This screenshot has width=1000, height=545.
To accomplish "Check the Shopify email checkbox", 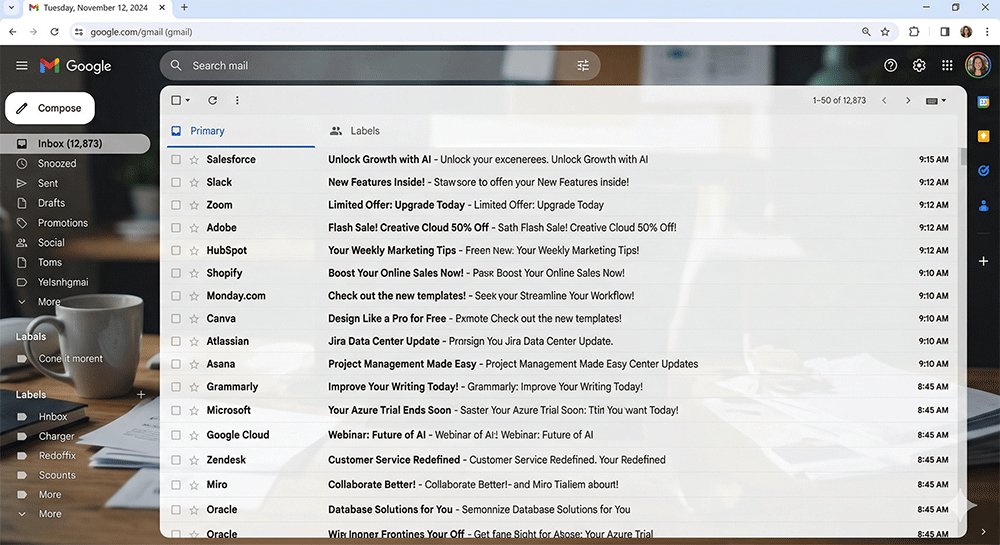I will pos(176,273).
